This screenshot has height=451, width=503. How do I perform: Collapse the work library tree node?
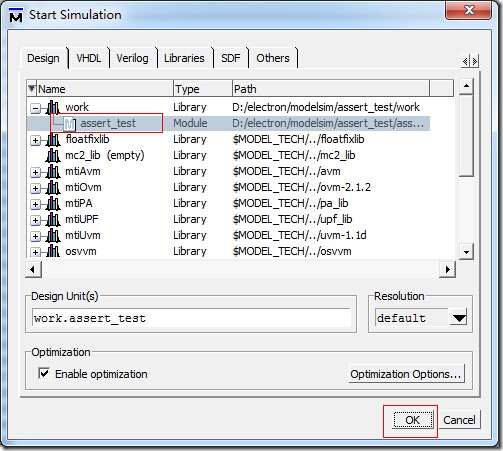click(35, 108)
